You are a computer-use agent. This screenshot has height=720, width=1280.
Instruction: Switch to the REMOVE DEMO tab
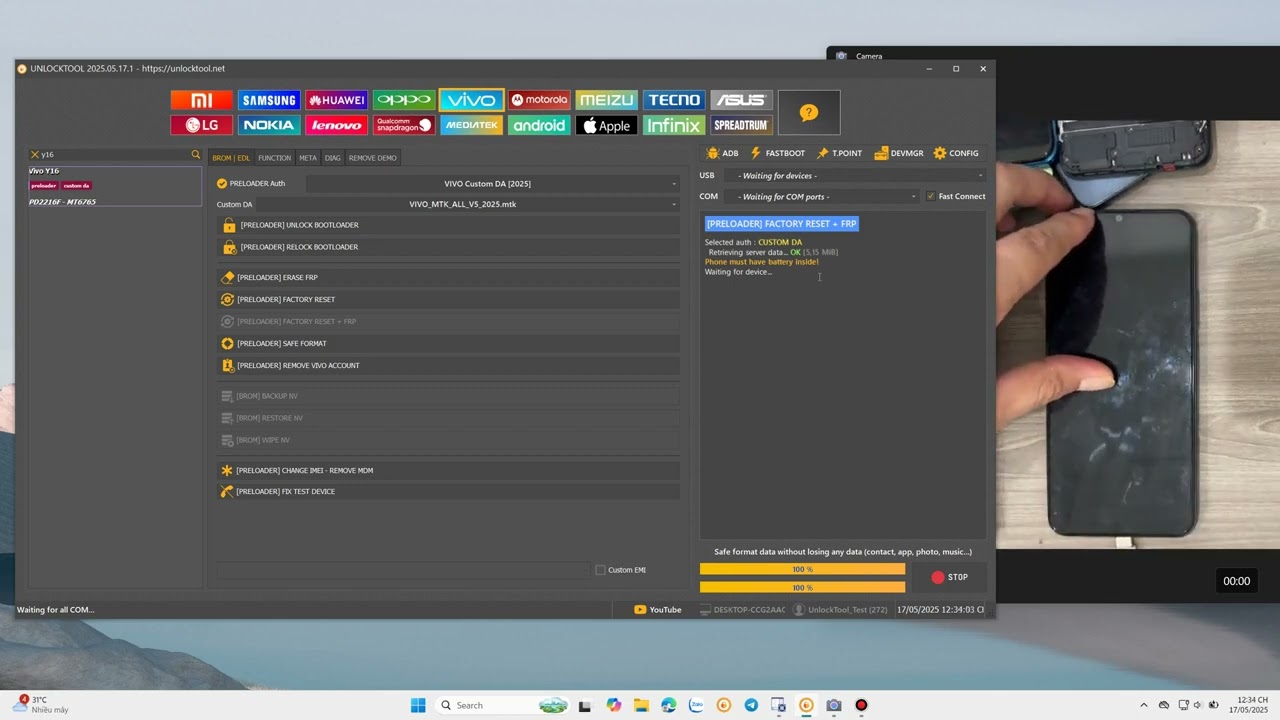coord(373,158)
